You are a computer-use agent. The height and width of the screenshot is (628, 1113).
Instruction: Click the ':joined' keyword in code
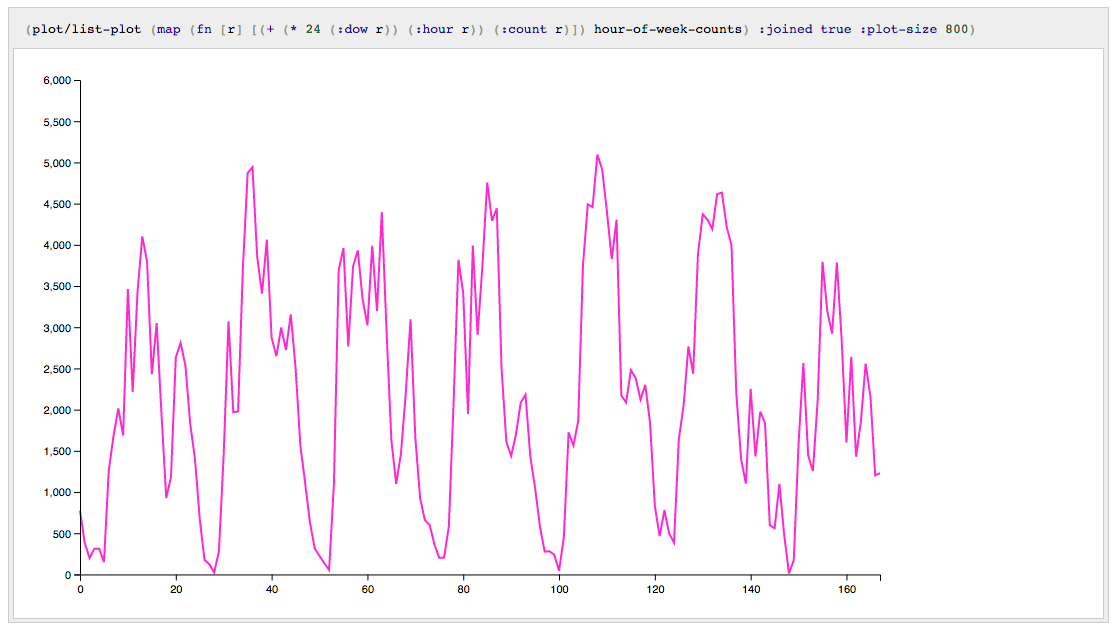(x=785, y=29)
